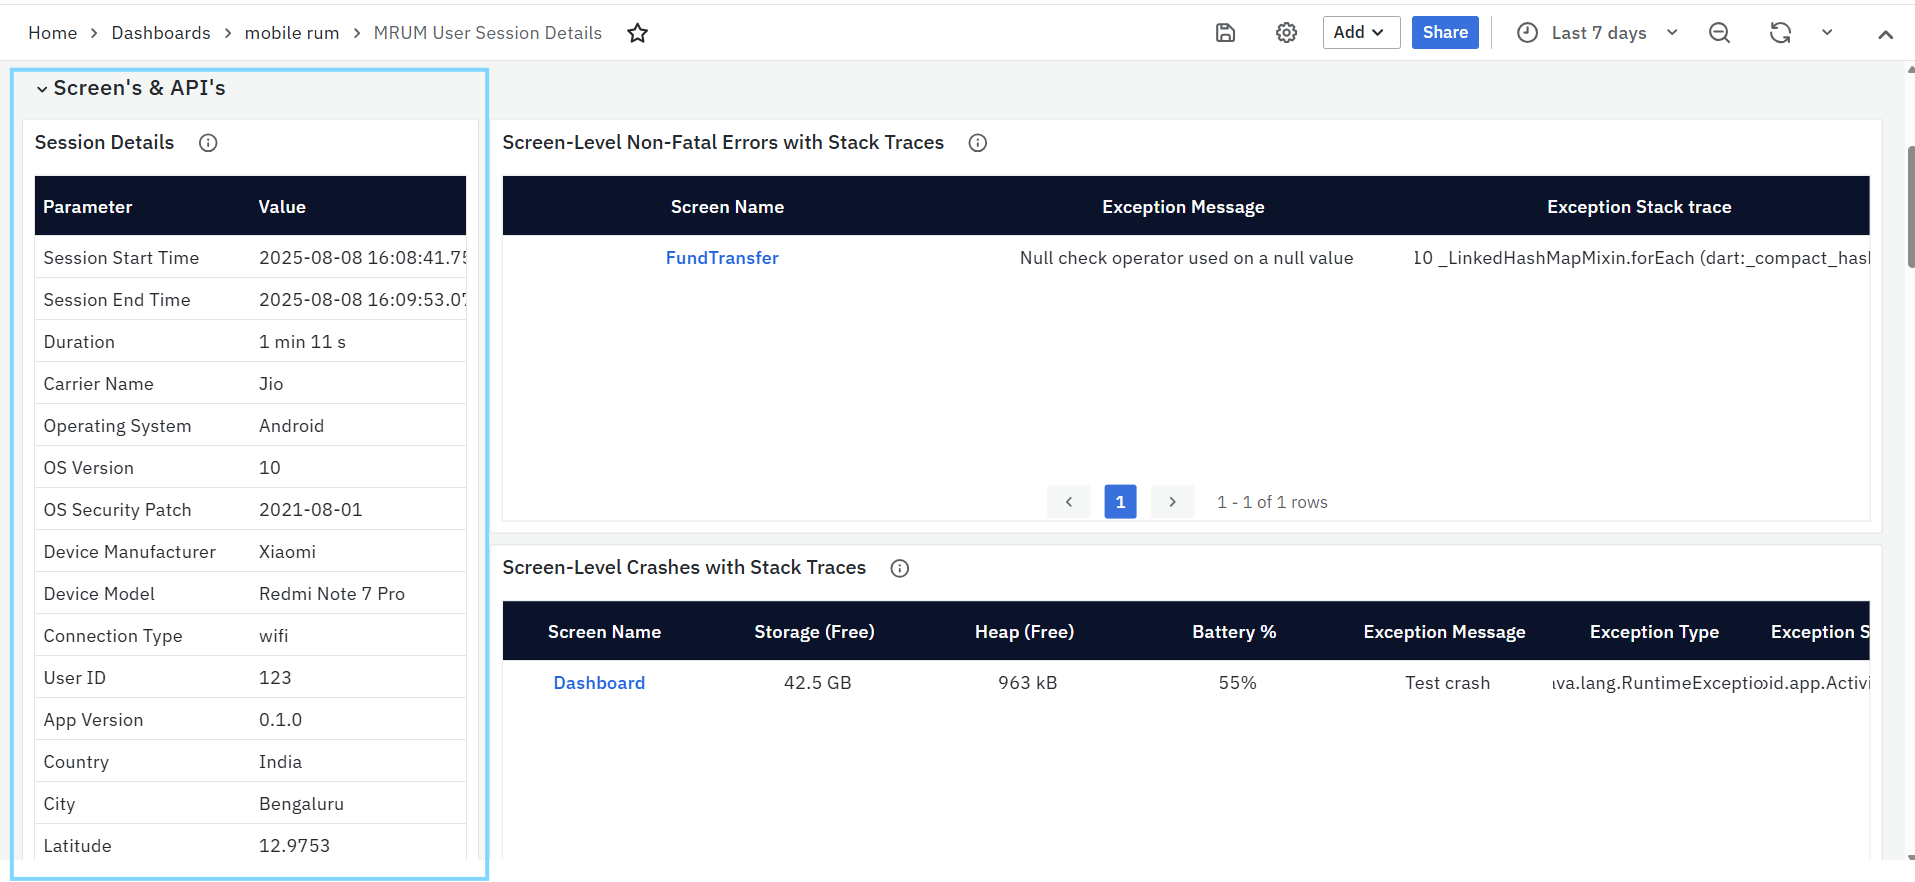Click the Session Details info icon

tap(208, 143)
